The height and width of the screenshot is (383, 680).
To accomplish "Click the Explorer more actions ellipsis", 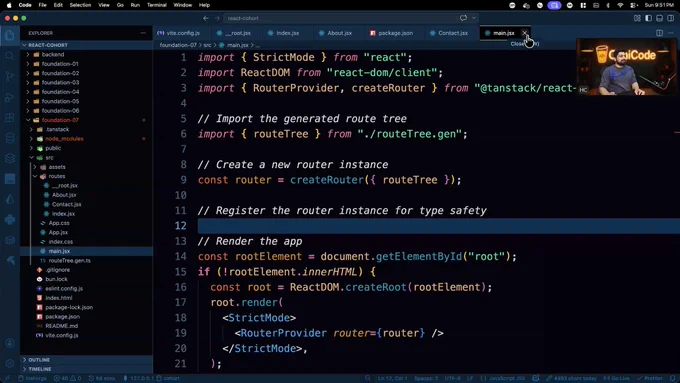I will point(143,33).
